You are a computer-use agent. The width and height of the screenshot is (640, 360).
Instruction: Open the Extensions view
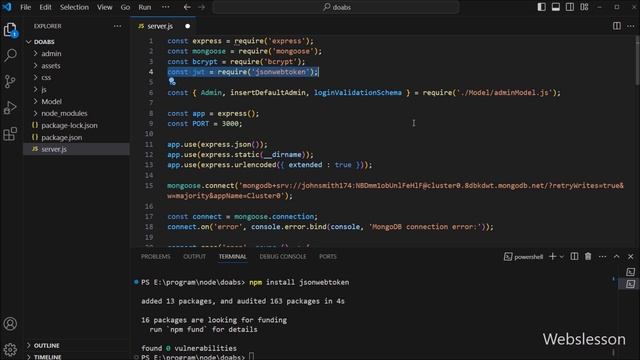10,134
